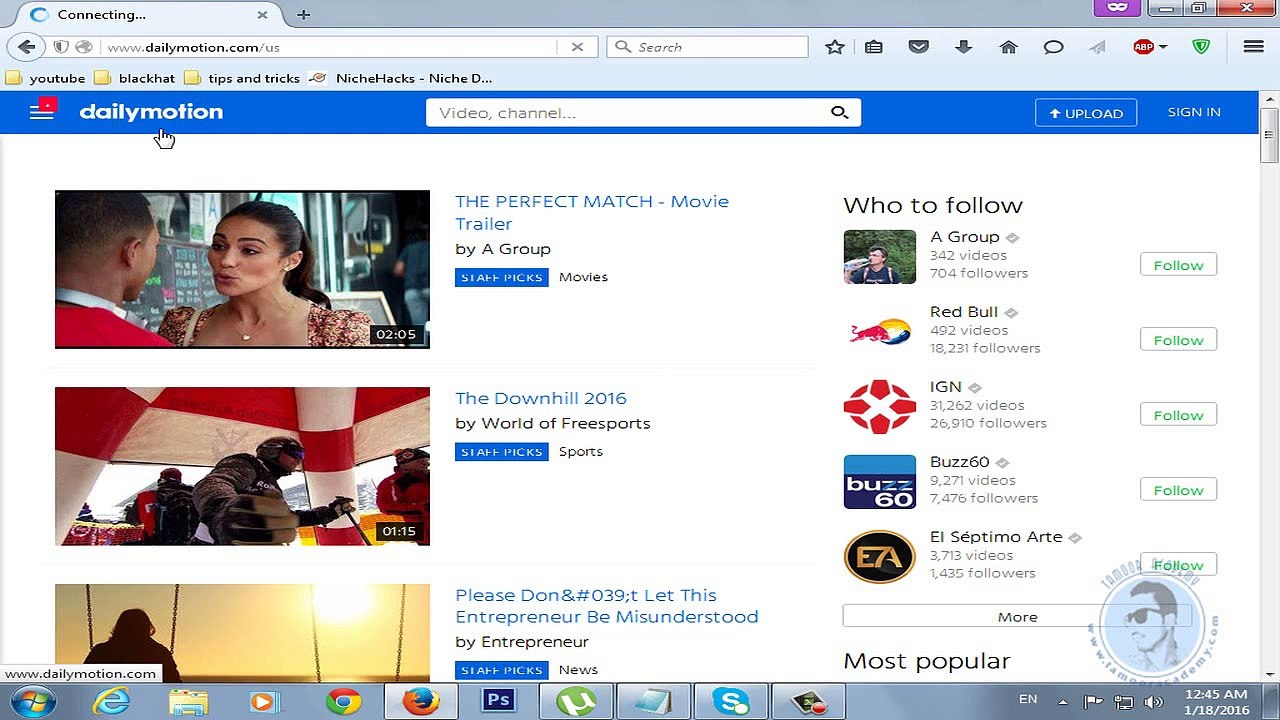Click the SIGN IN link

[x=1194, y=112]
